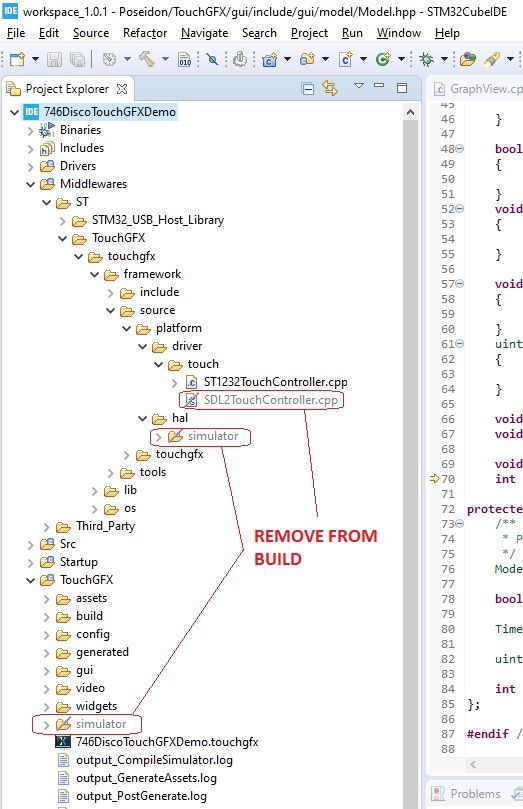Open the Source menu
Viewport: 523px width, 809px height.
click(91, 33)
